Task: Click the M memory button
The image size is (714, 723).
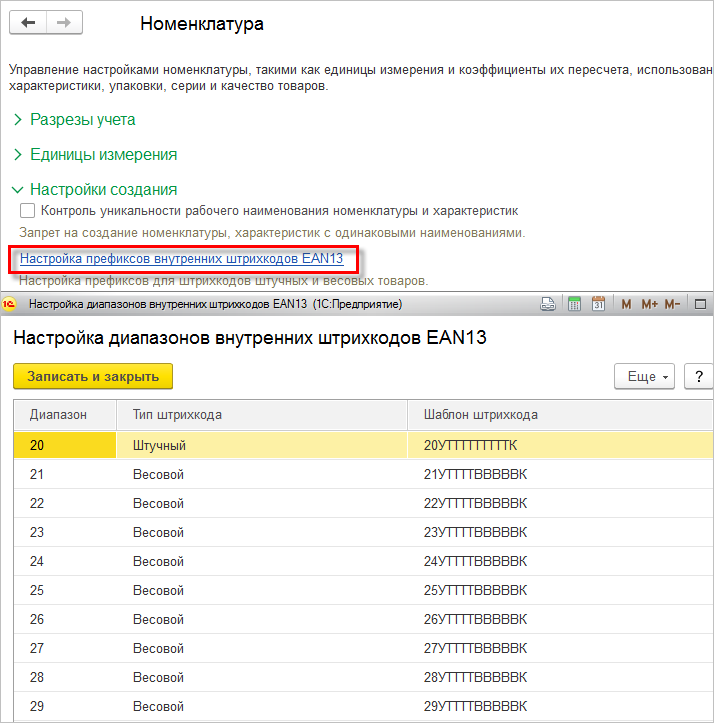Action: (x=626, y=304)
